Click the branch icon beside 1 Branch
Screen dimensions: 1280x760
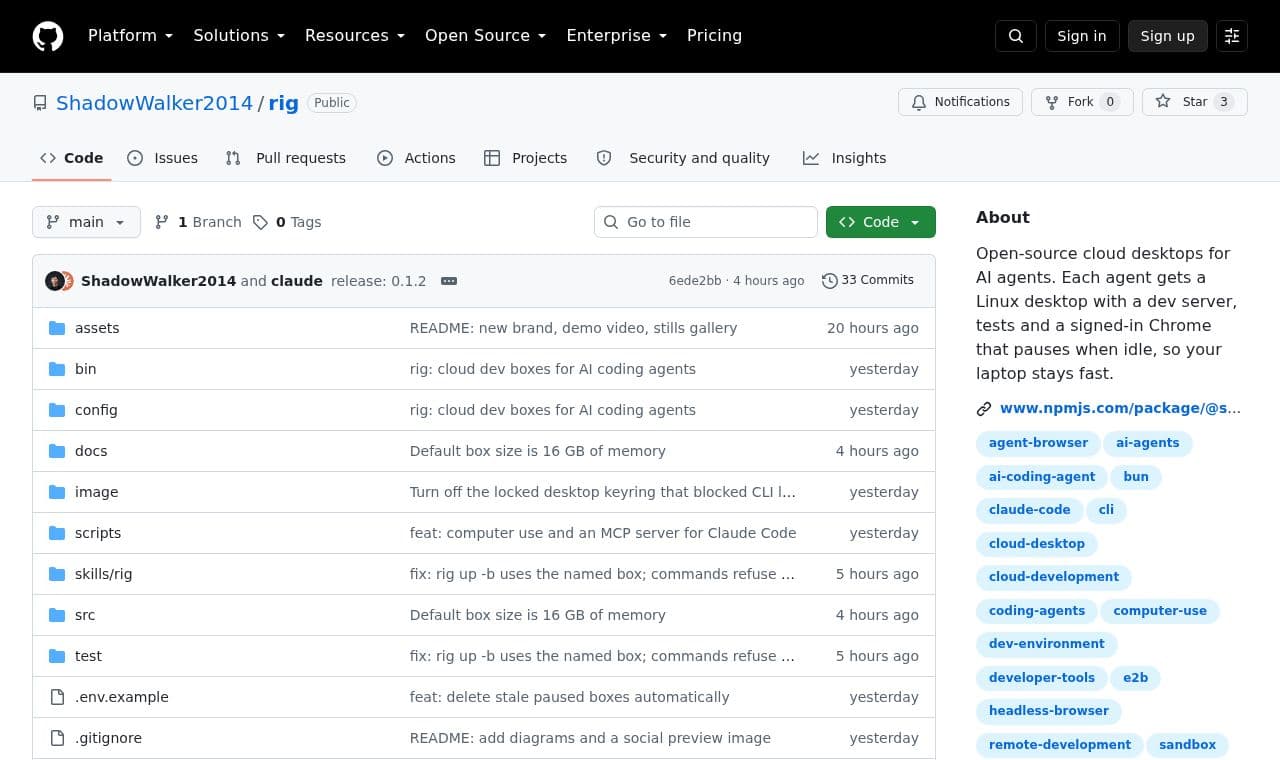[162, 222]
